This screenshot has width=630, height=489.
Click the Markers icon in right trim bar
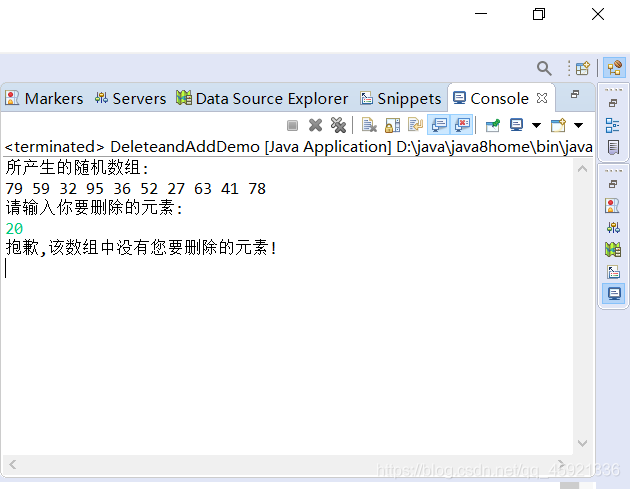(x=612, y=206)
